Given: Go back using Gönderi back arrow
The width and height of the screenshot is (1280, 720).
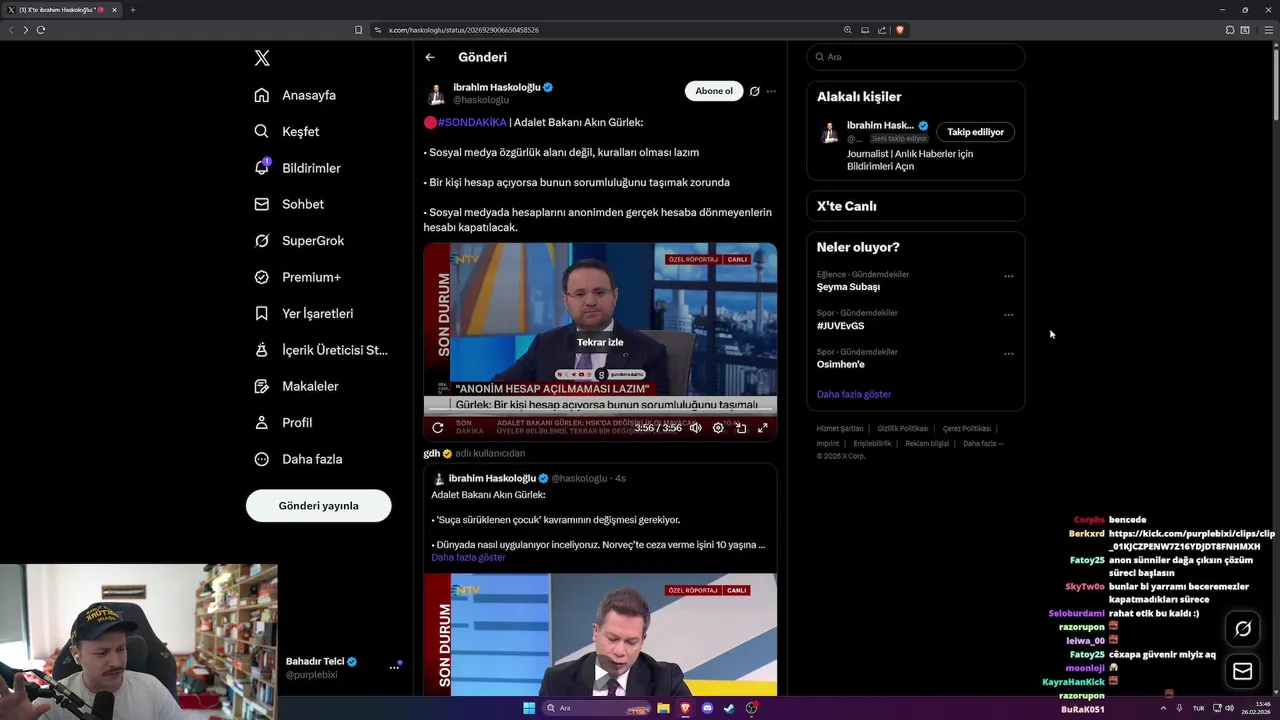Looking at the screenshot, I should click(430, 57).
